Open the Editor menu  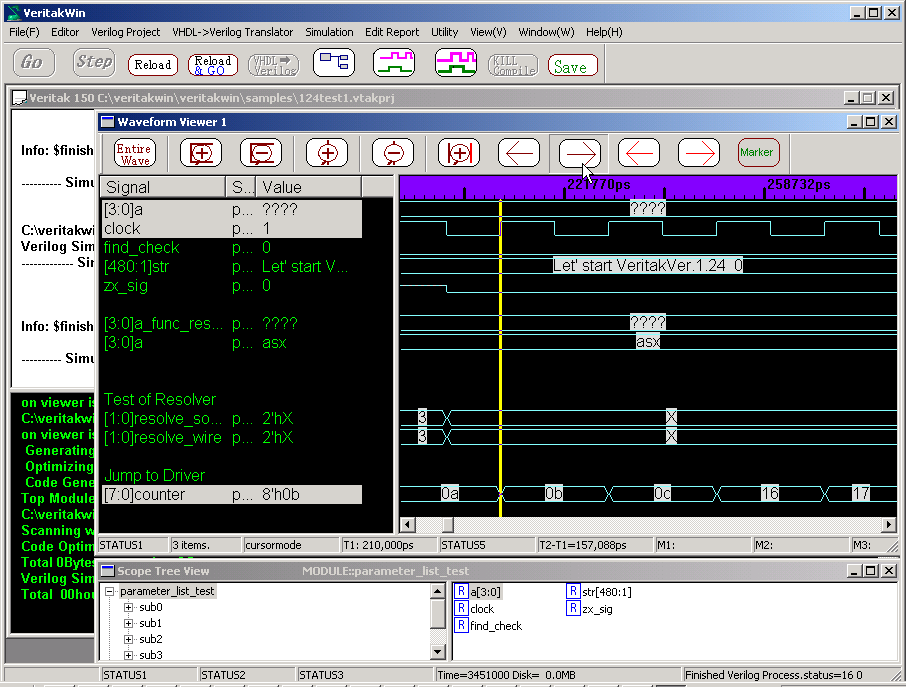[x=65, y=32]
